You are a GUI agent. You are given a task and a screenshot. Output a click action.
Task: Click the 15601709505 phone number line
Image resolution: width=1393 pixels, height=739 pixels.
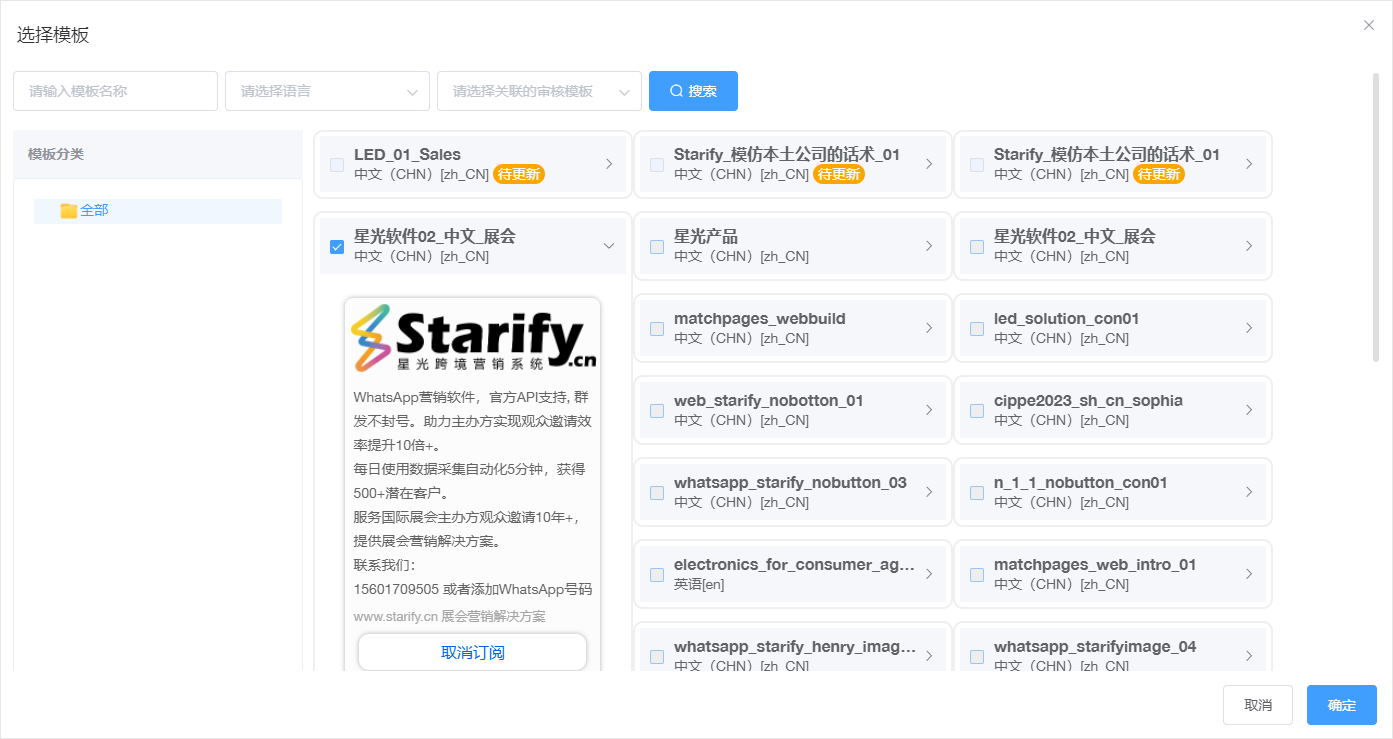[x=473, y=589]
